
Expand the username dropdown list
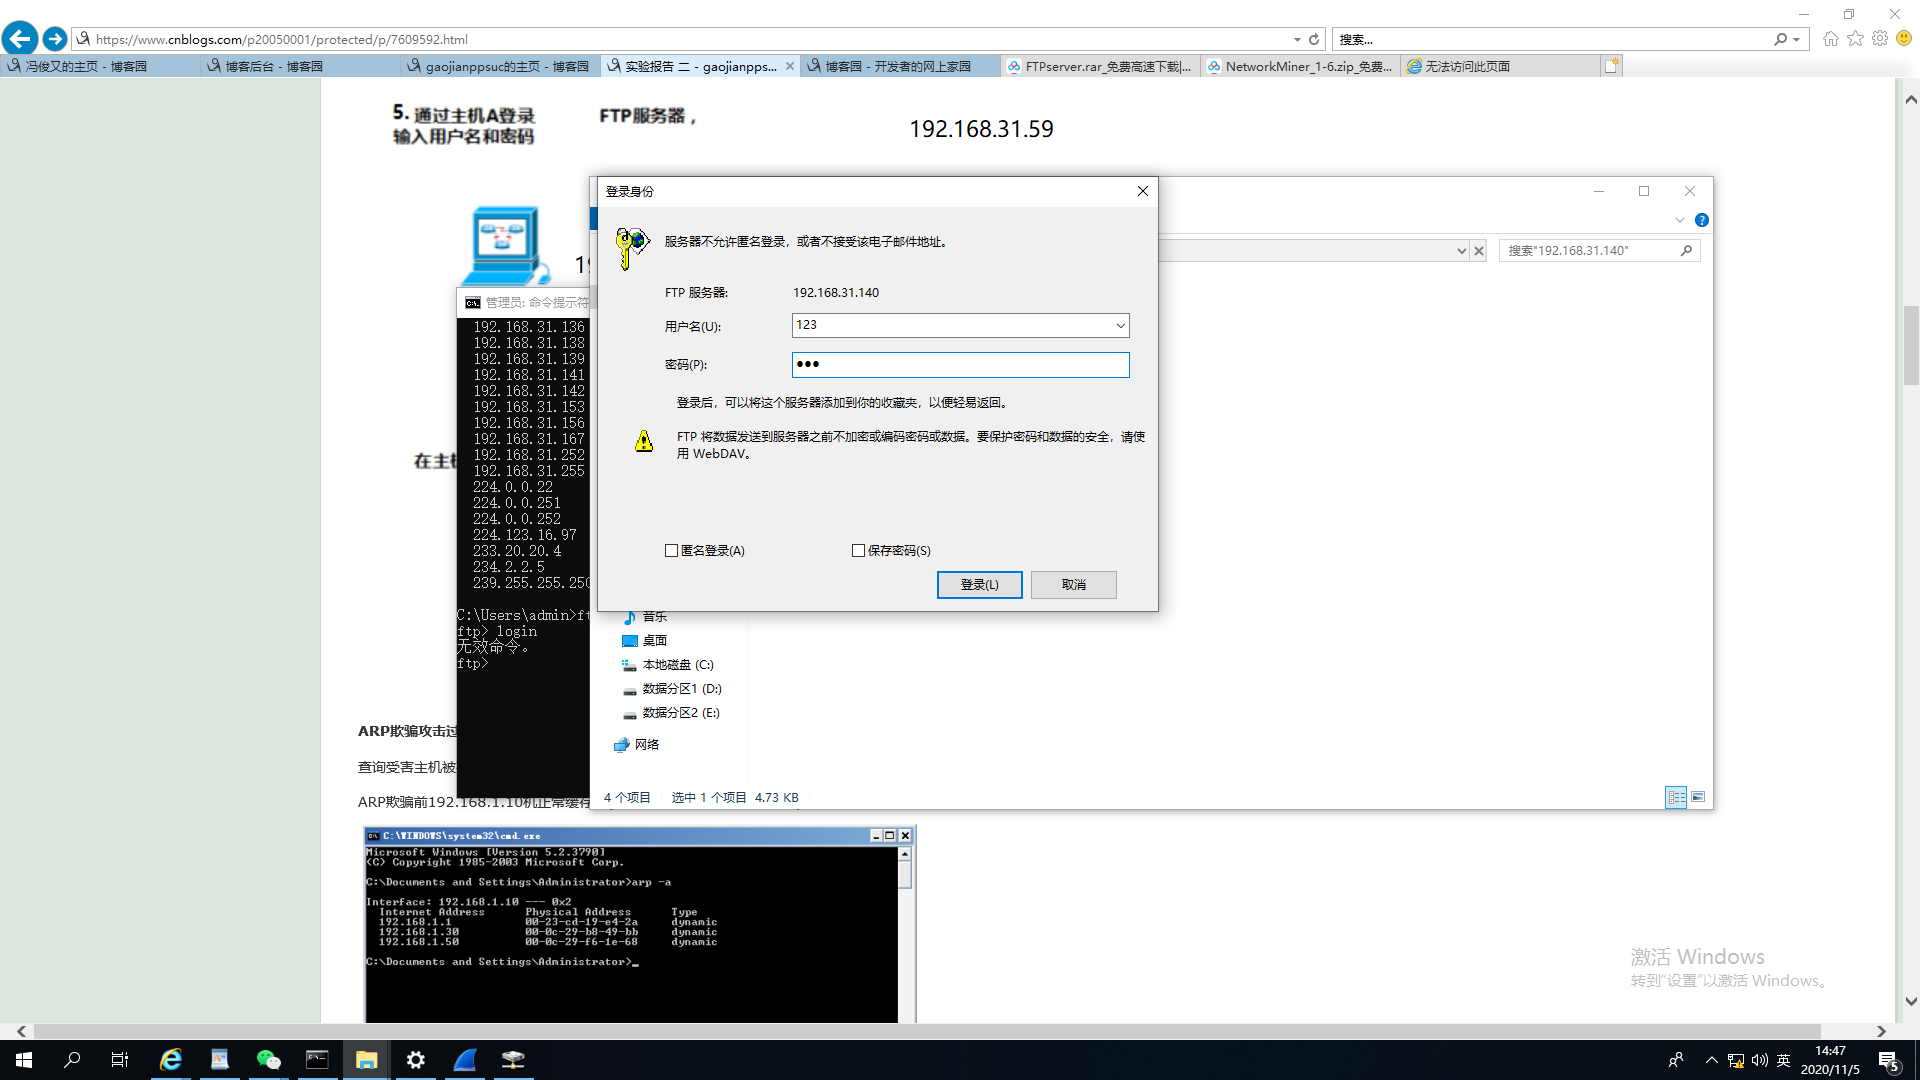pyautogui.click(x=1120, y=326)
